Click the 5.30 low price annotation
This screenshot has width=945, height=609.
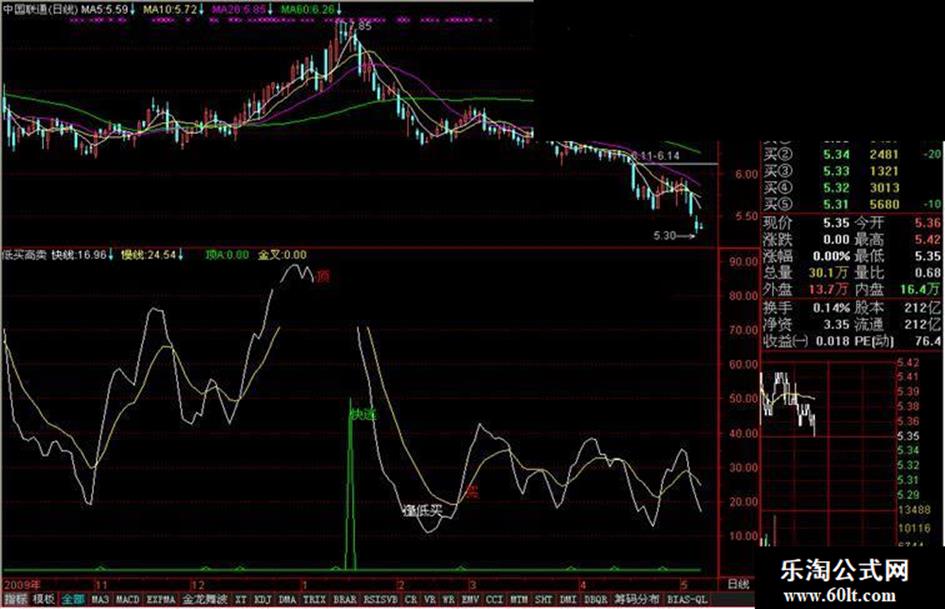tap(665, 236)
